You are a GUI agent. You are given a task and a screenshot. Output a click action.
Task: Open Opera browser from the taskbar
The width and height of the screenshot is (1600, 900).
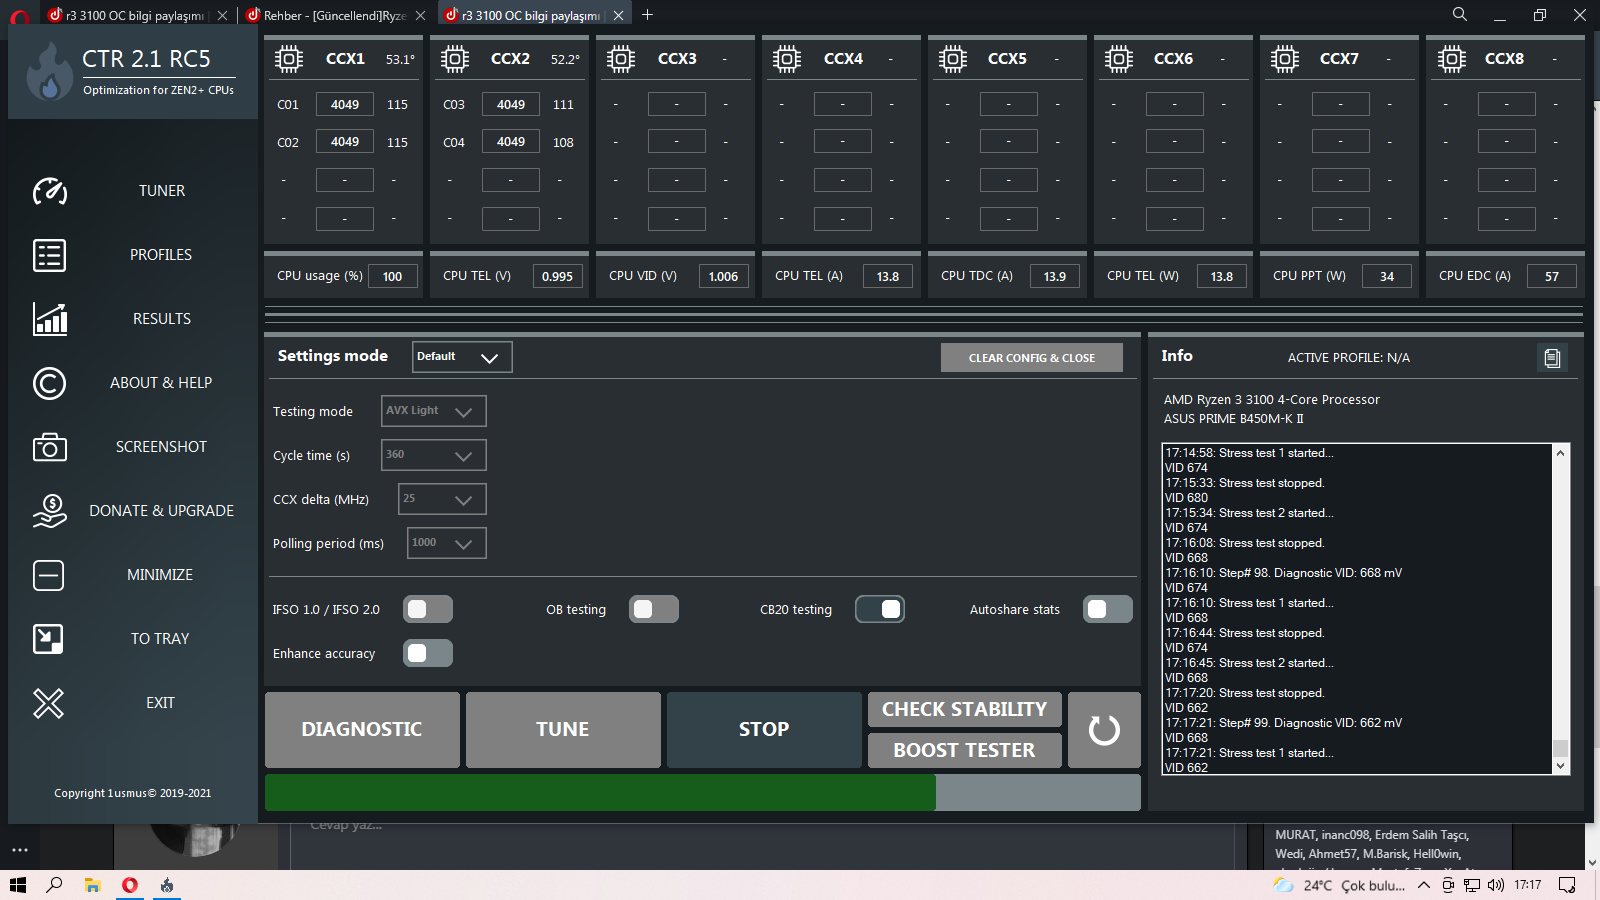point(130,885)
